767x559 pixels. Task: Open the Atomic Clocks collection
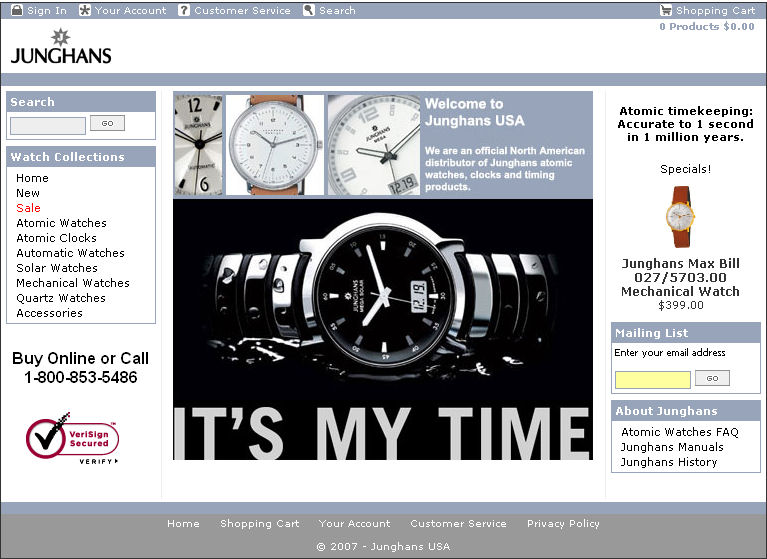coord(56,238)
